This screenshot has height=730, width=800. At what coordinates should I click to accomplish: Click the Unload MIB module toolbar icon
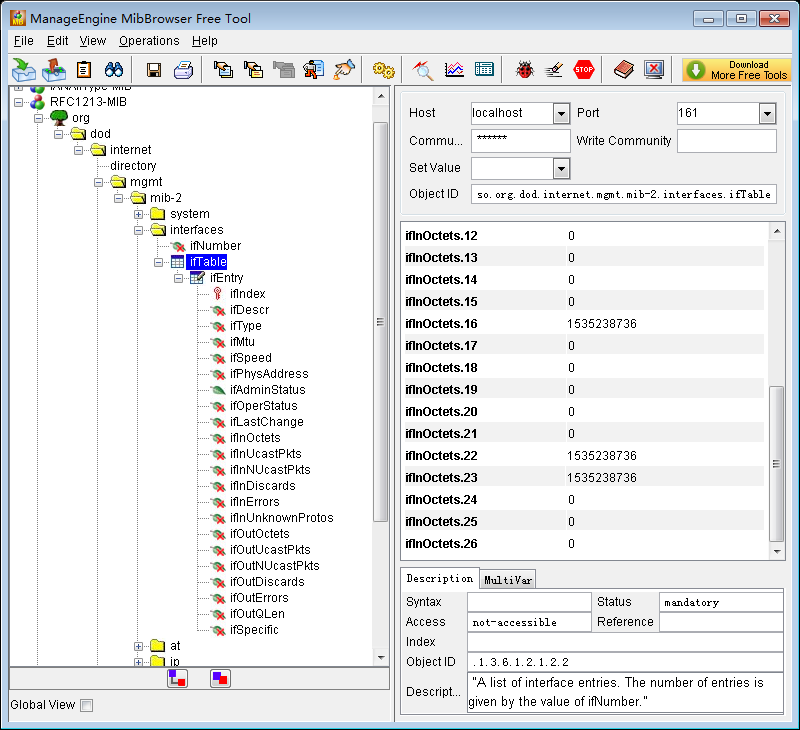click(x=54, y=69)
